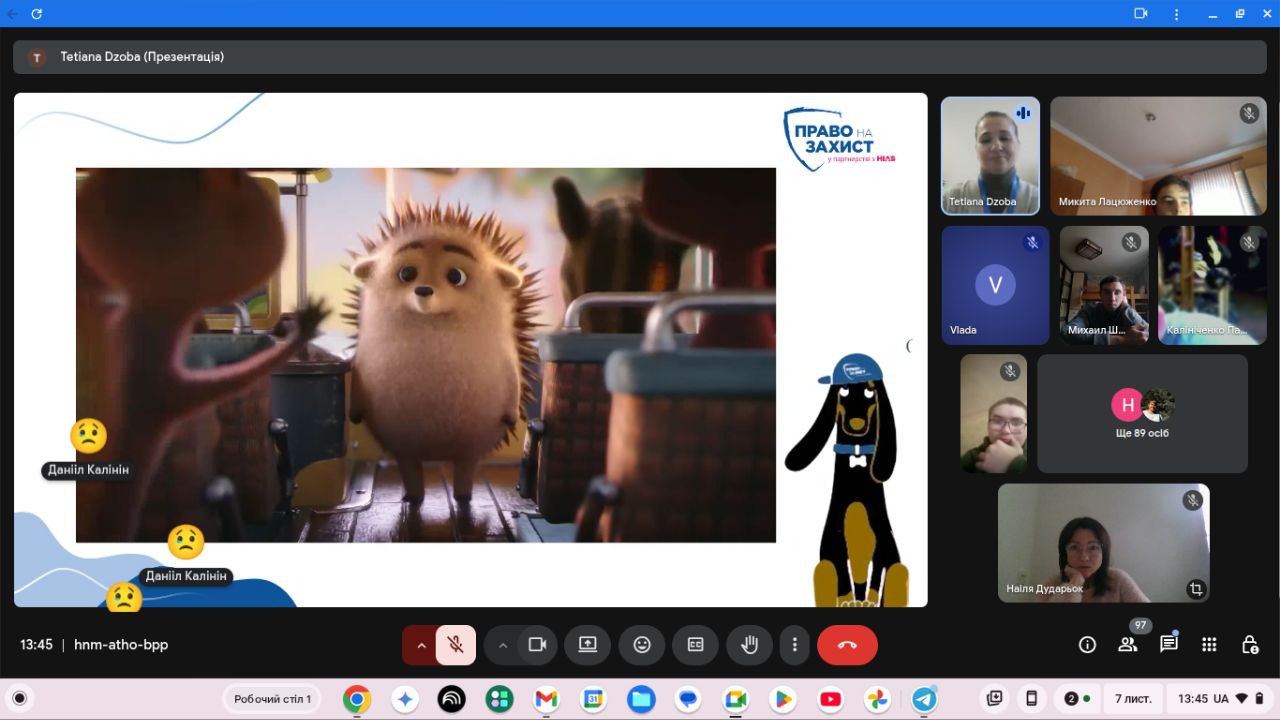Expand audio settings arrow beside microphone
The width and height of the screenshot is (1280, 720).
[x=421, y=645]
